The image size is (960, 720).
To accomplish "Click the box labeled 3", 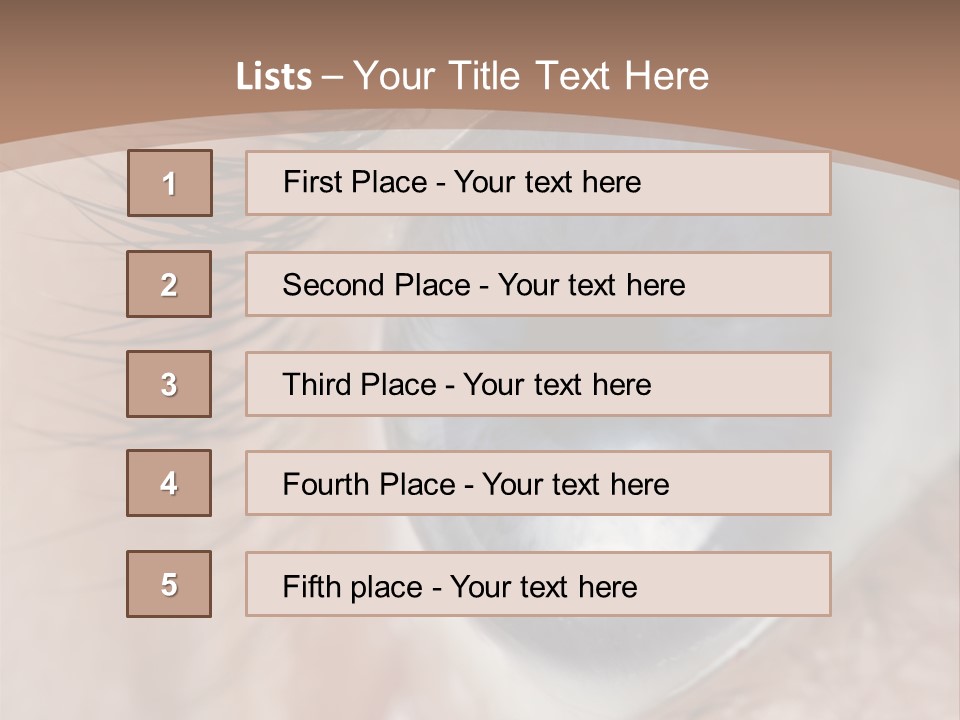I will tap(169, 384).
